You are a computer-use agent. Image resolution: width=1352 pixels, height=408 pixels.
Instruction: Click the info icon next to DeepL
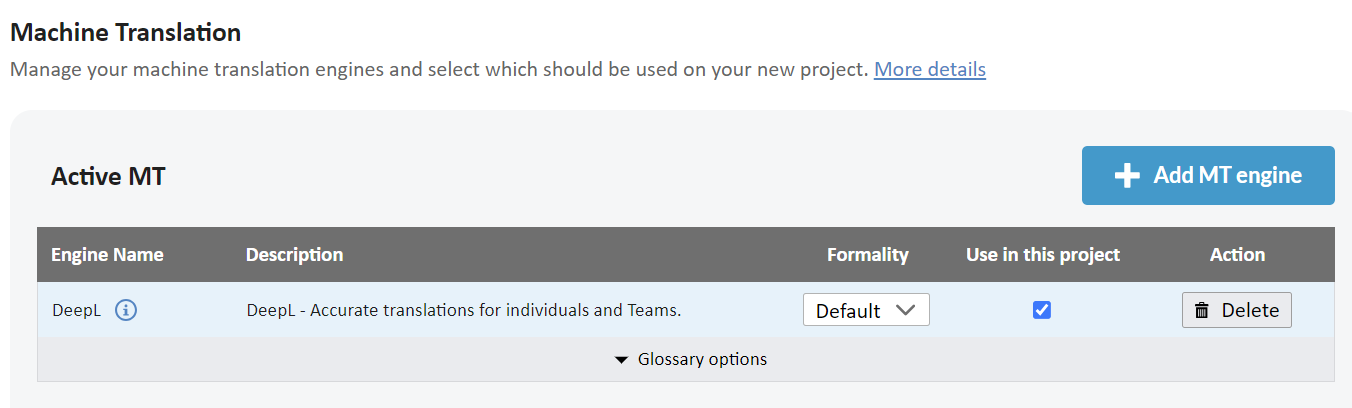[126, 310]
